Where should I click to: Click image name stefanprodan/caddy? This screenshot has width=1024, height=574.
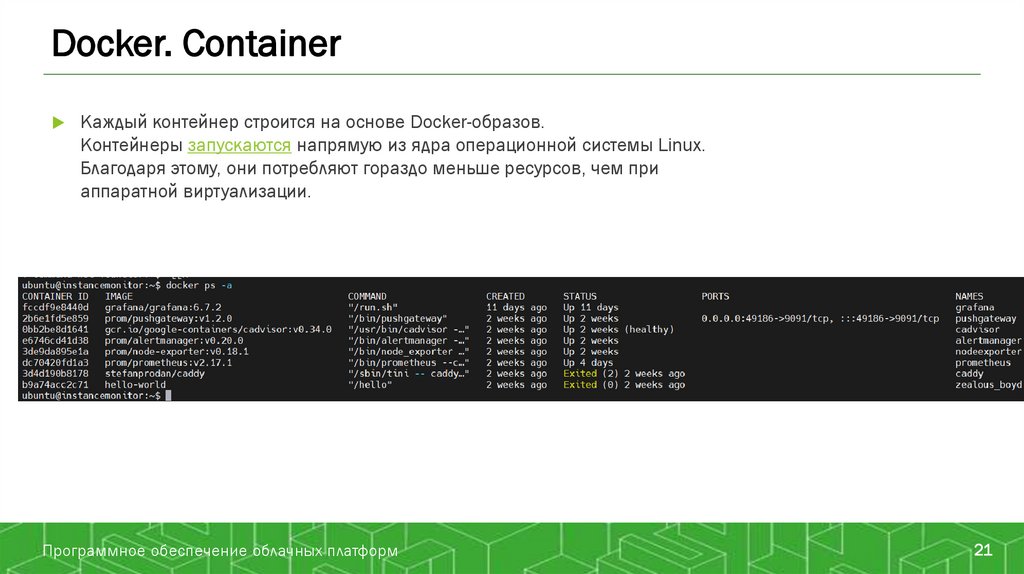coord(155,374)
